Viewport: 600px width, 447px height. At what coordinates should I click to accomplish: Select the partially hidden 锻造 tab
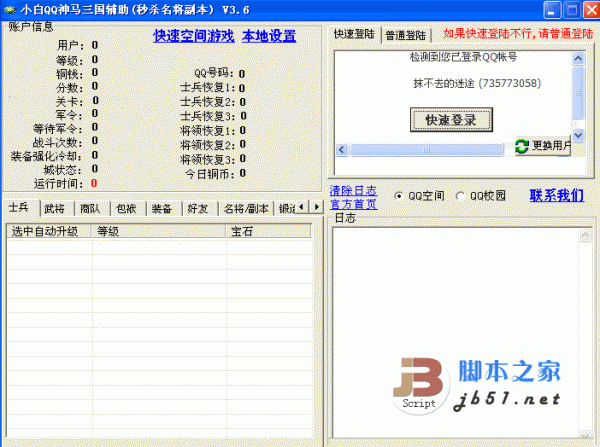tap(286, 209)
